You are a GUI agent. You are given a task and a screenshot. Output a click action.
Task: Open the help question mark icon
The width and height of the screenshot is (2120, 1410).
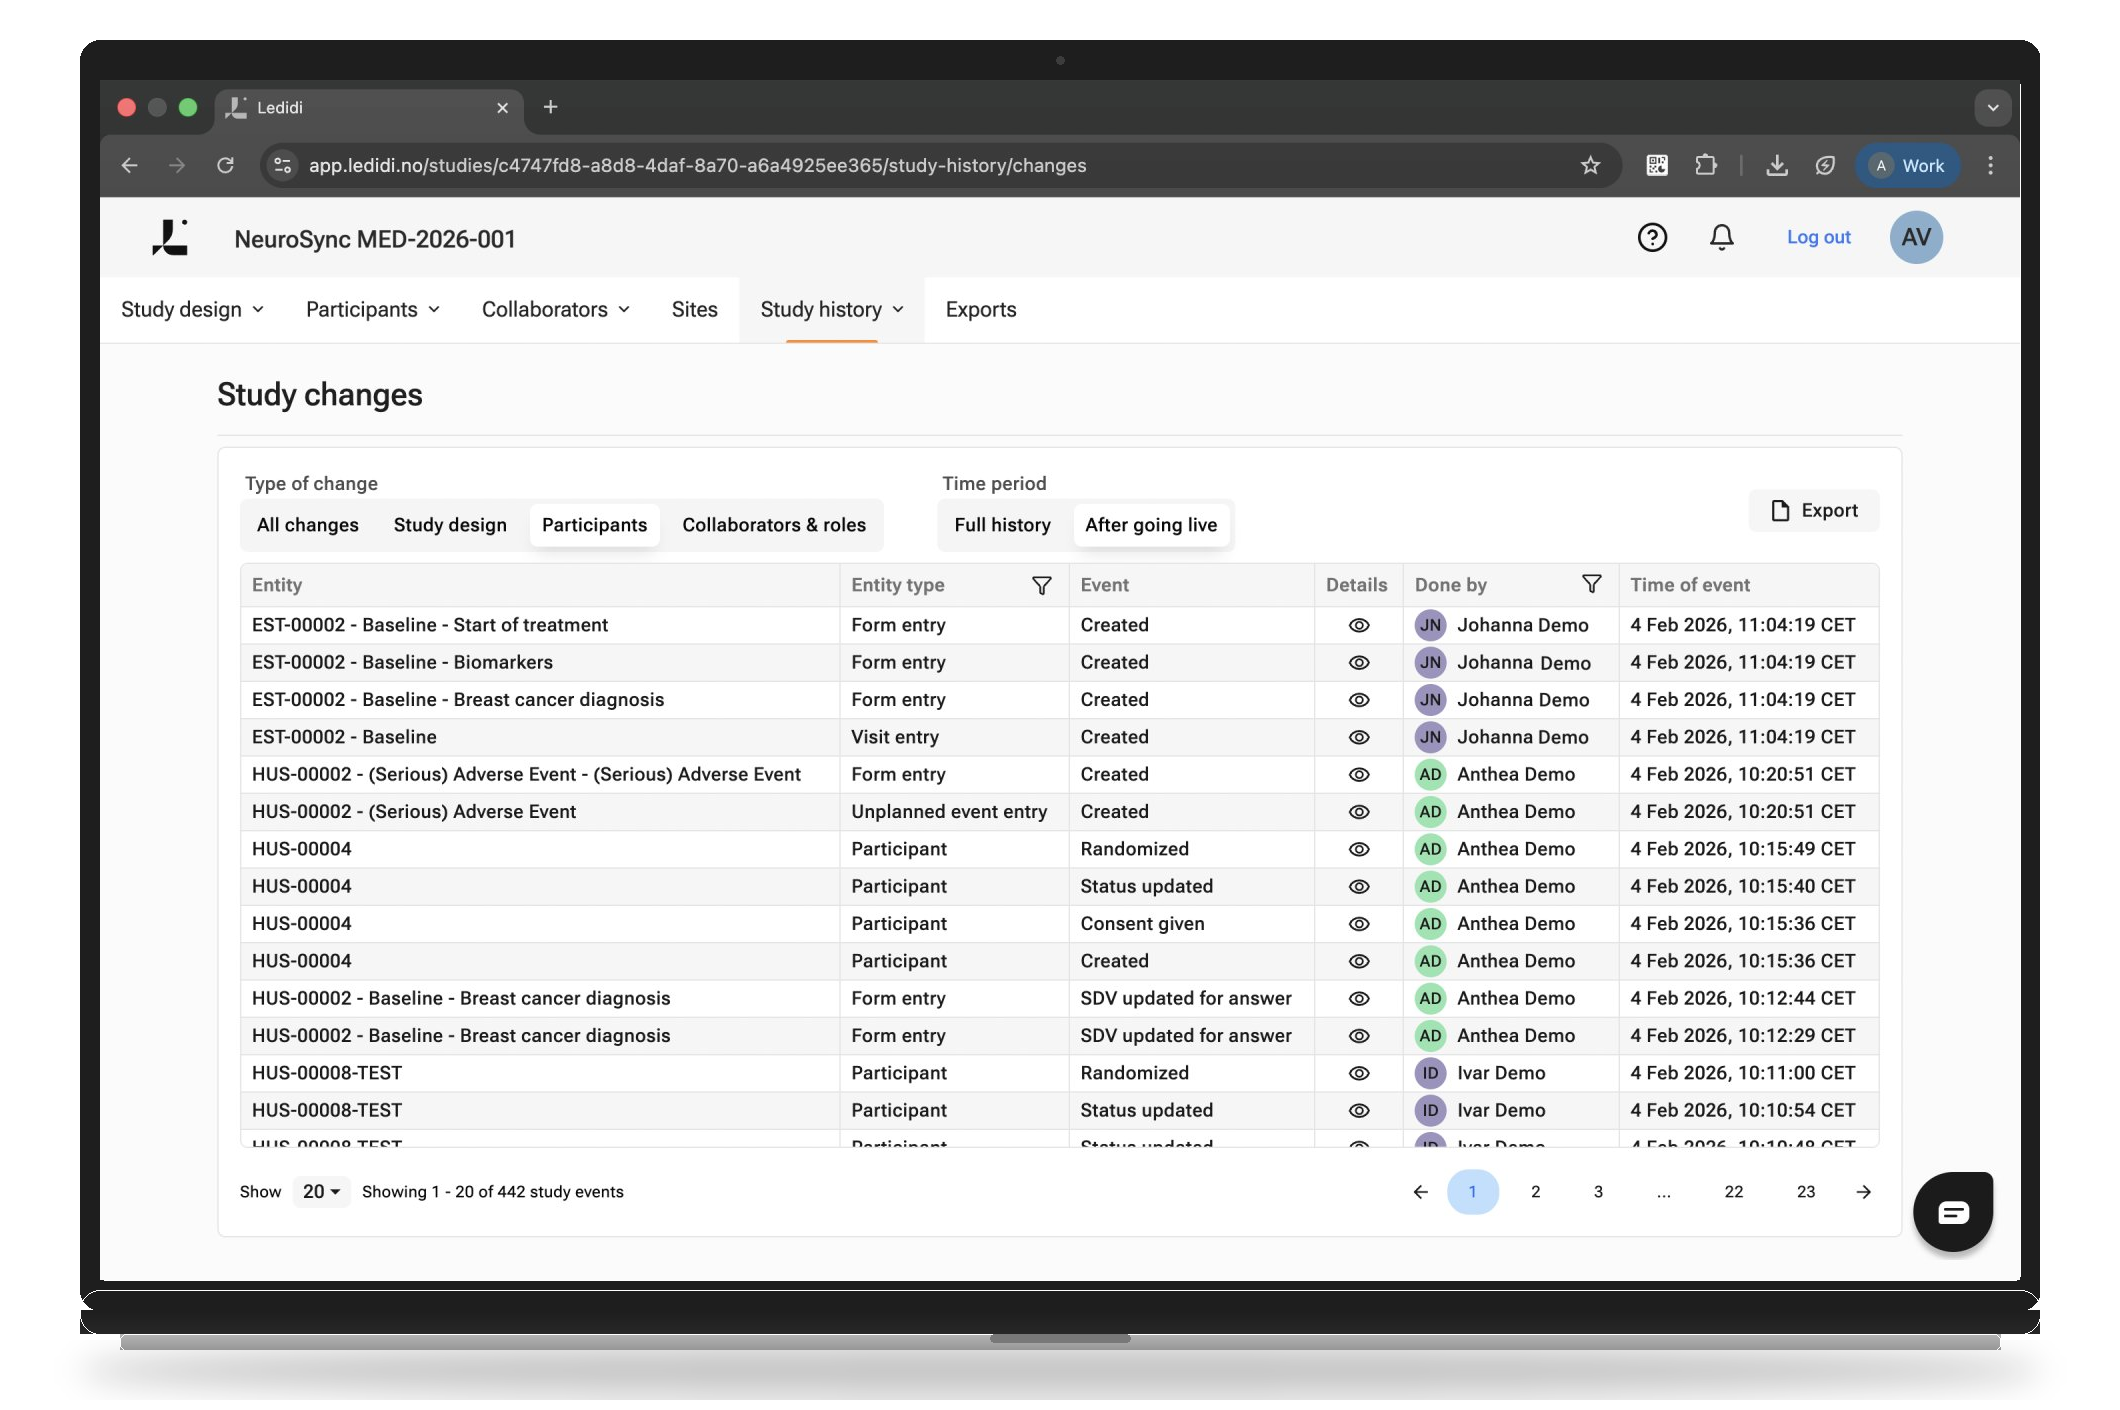coord(1651,238)
